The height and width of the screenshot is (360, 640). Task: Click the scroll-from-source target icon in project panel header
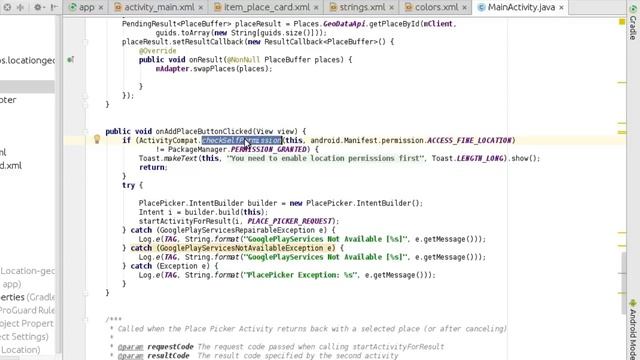tap(7, 7)
